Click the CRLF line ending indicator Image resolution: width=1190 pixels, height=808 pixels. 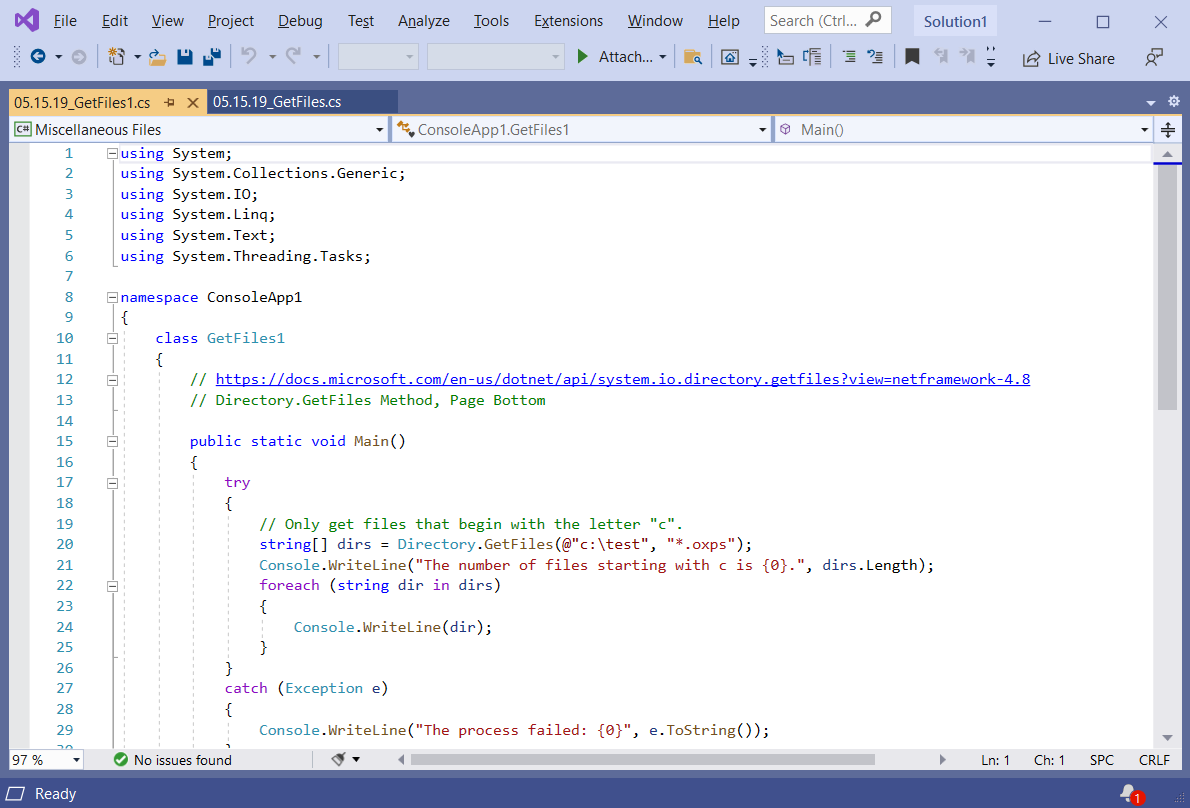1154,759
